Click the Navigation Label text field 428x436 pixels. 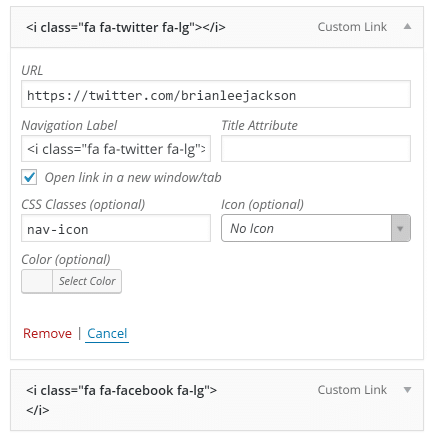pos(116,149)
